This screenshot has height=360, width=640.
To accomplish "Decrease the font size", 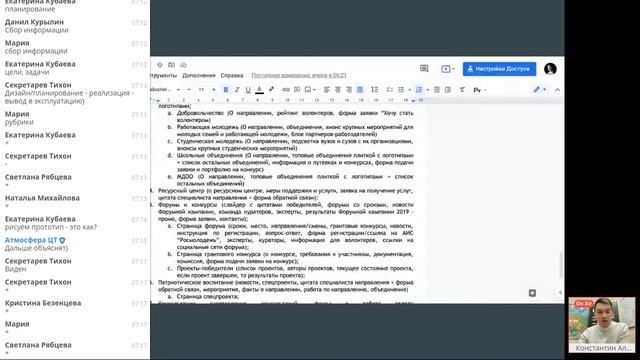I will (x=189, y=90).
